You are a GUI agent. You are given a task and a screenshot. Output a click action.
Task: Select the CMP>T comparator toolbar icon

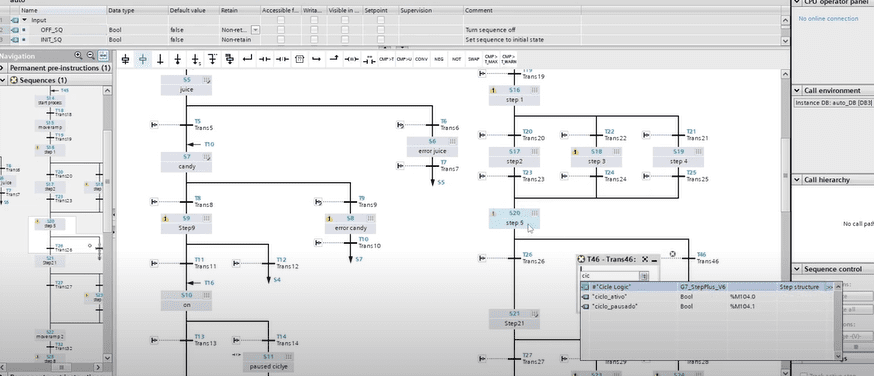click(386, 58)
